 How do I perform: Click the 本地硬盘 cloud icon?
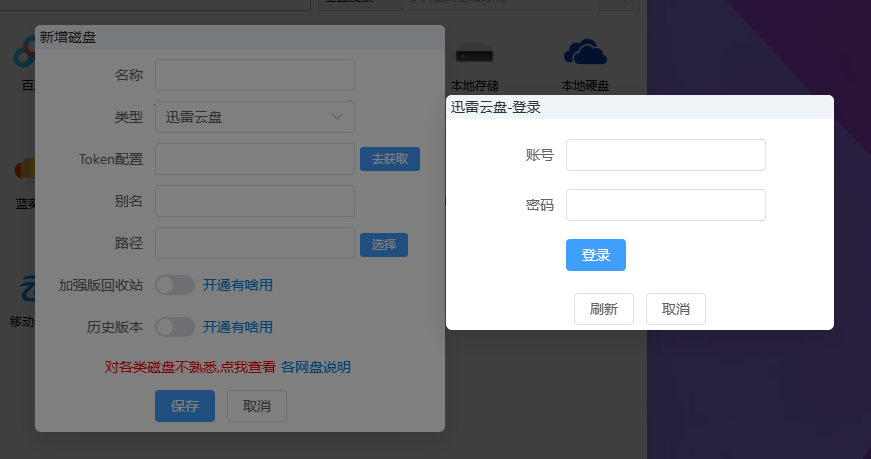(585, 52)
